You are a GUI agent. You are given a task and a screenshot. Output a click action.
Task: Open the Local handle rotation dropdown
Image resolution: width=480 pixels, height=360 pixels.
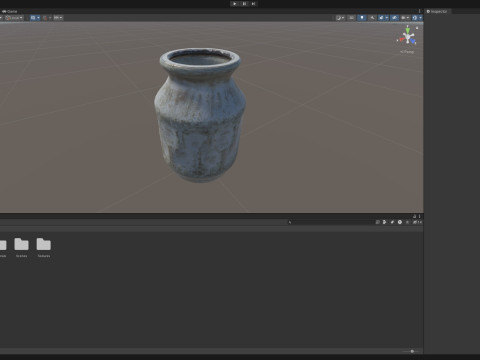coord(14,18)
